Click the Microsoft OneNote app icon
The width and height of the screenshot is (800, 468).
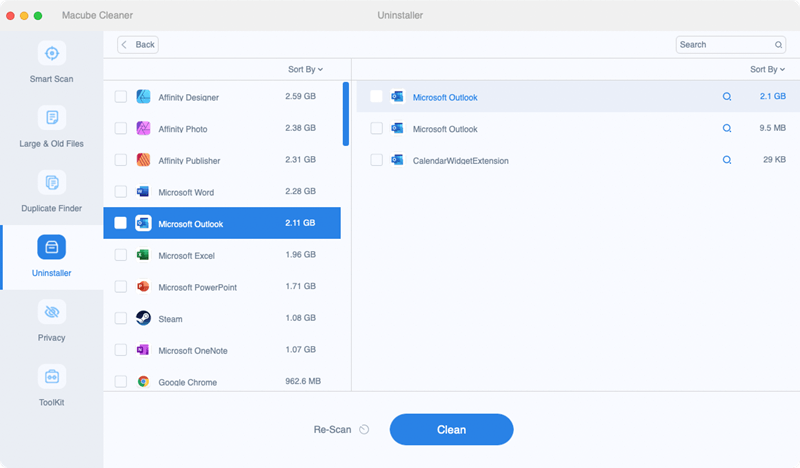143,350
